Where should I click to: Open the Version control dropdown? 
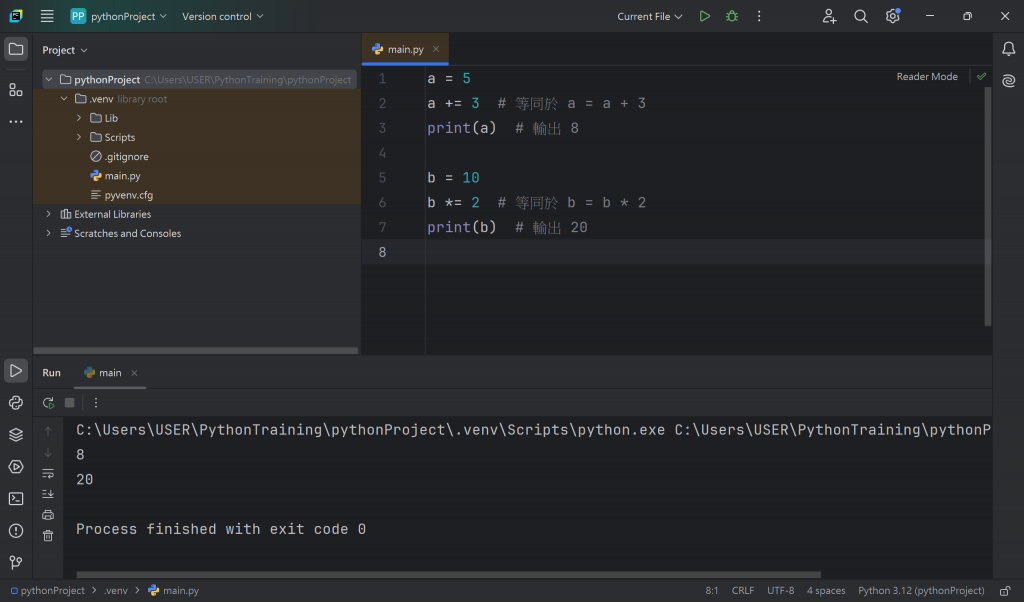pyautogui.click(x=223, y=16)
